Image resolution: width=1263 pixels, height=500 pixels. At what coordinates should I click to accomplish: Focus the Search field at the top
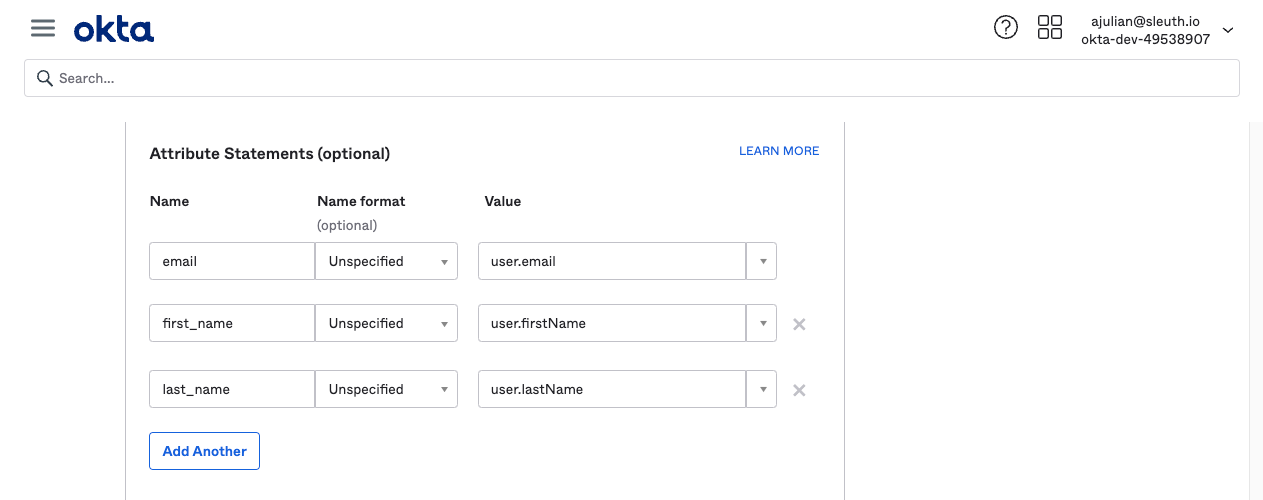(x=640, y=78)
